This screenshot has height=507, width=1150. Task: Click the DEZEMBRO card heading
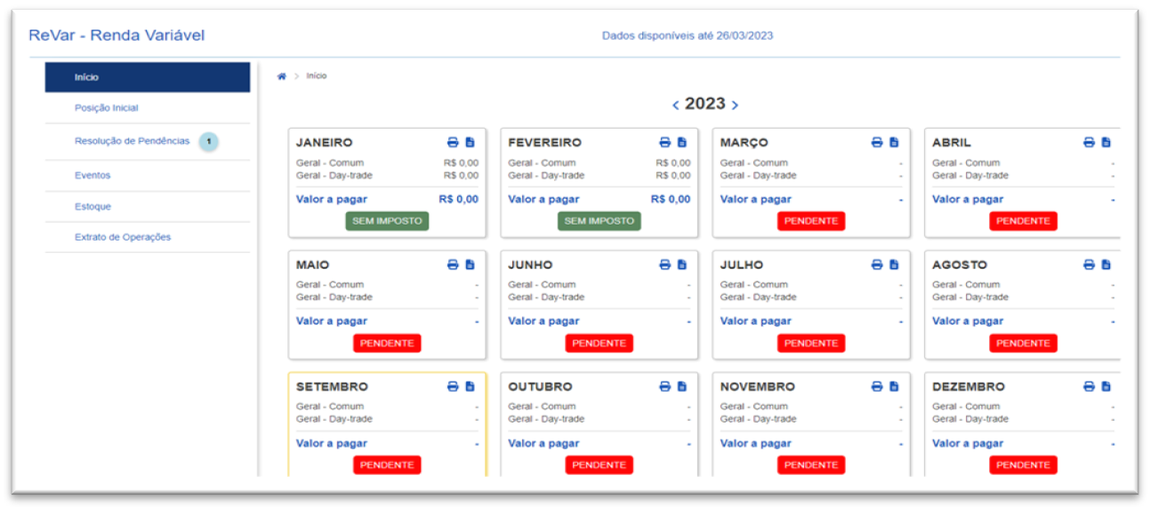[x=969, y=387]
